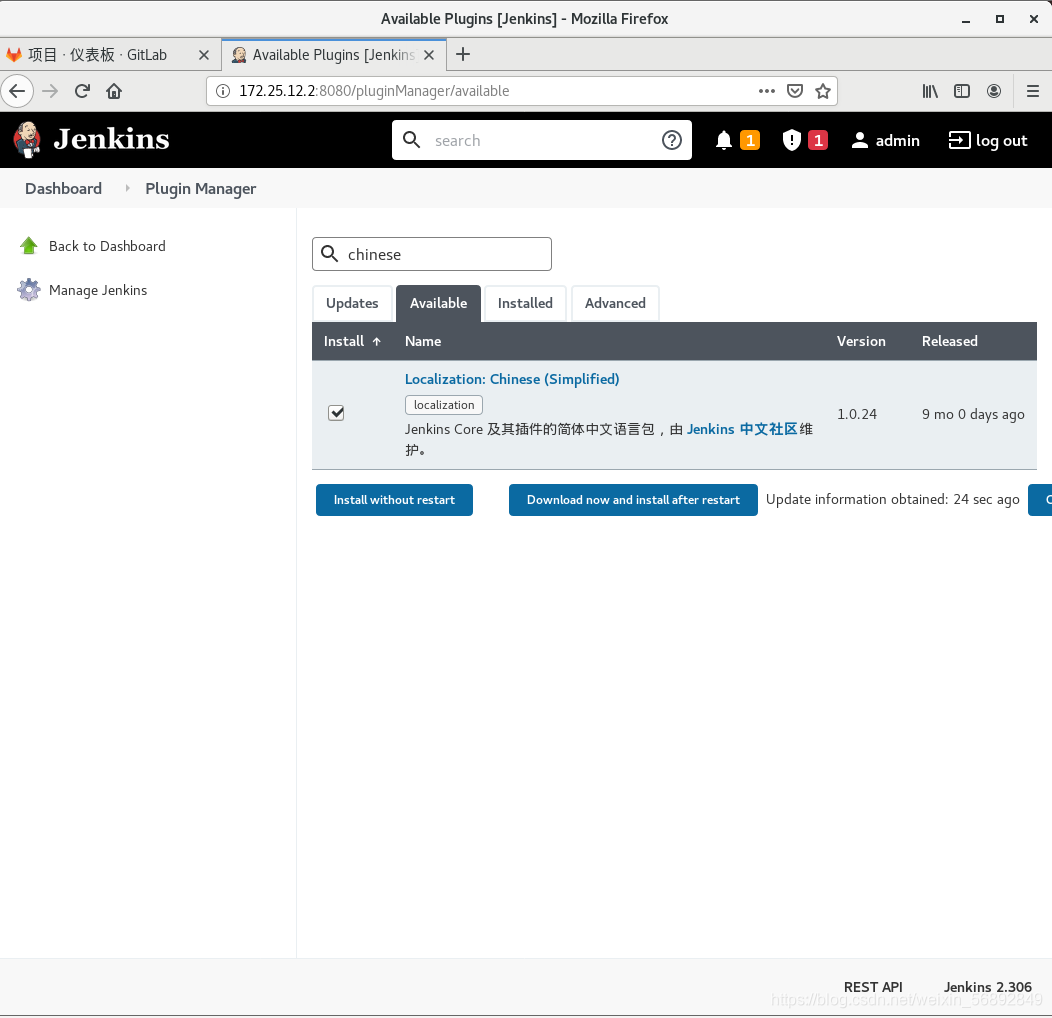The height and width of the screenshot is (1018, 1052).
Task: Sort by the Version column header
Action: point(861,341)
